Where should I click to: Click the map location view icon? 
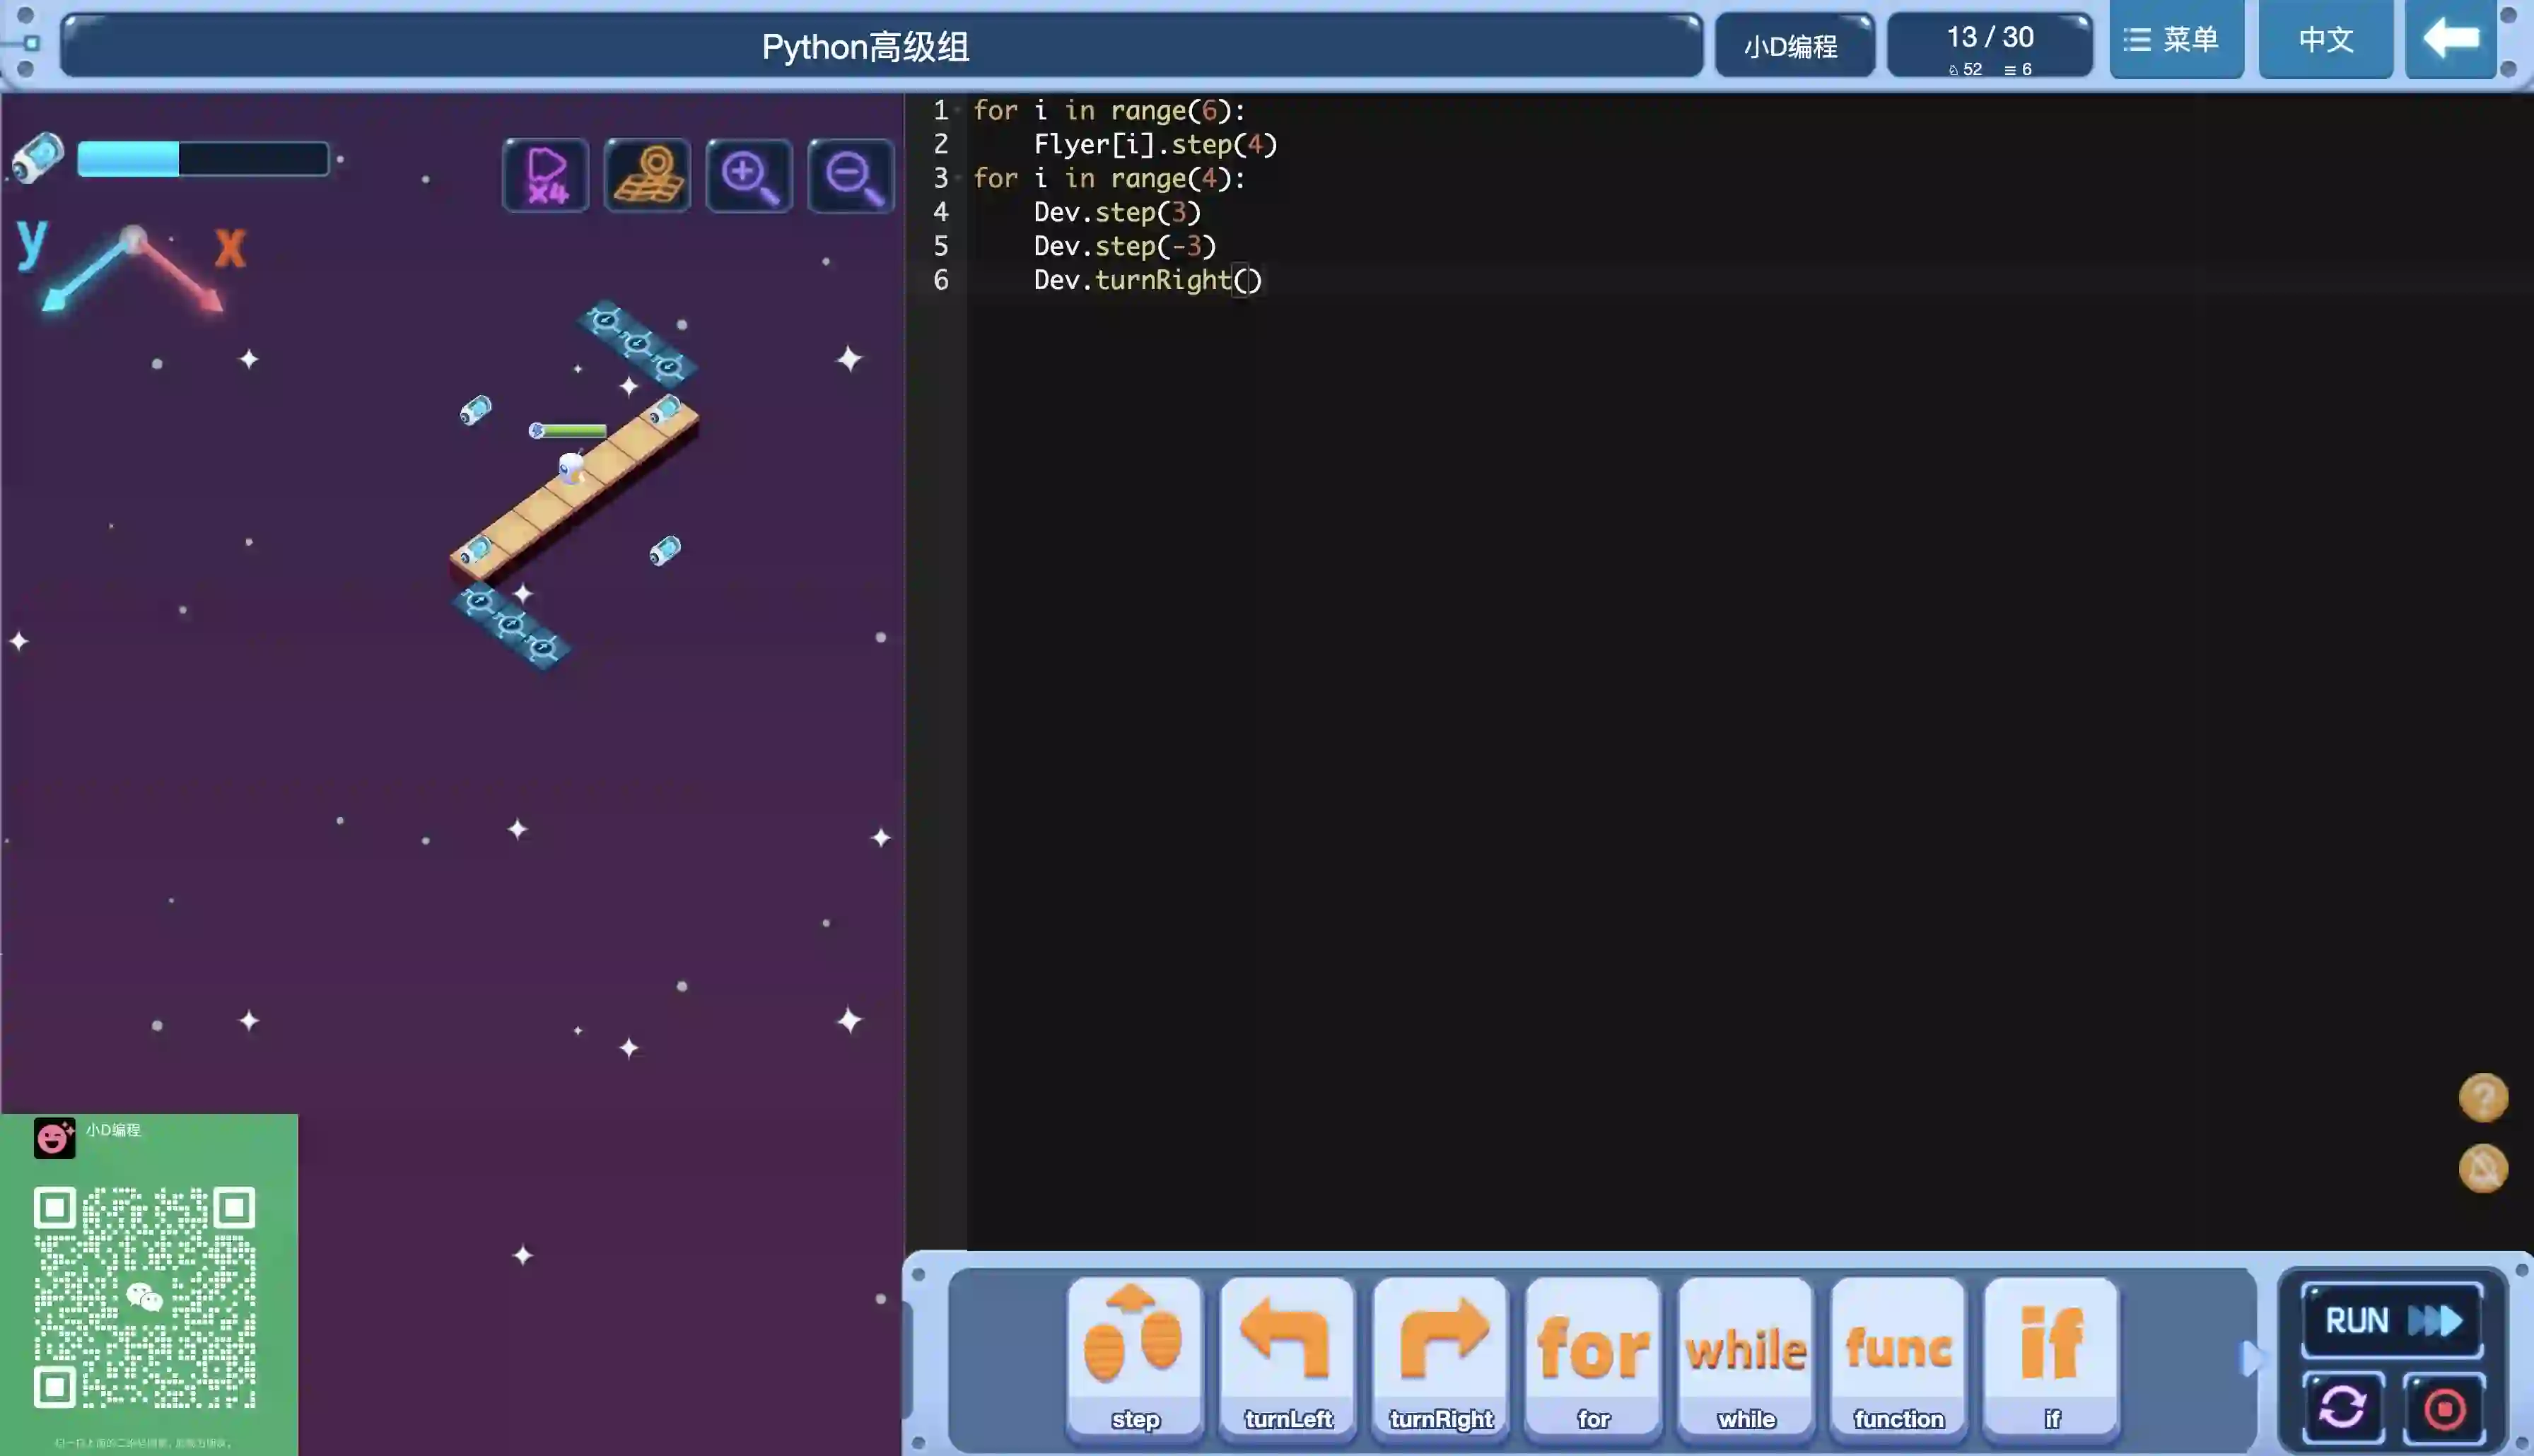pos(647,176)
